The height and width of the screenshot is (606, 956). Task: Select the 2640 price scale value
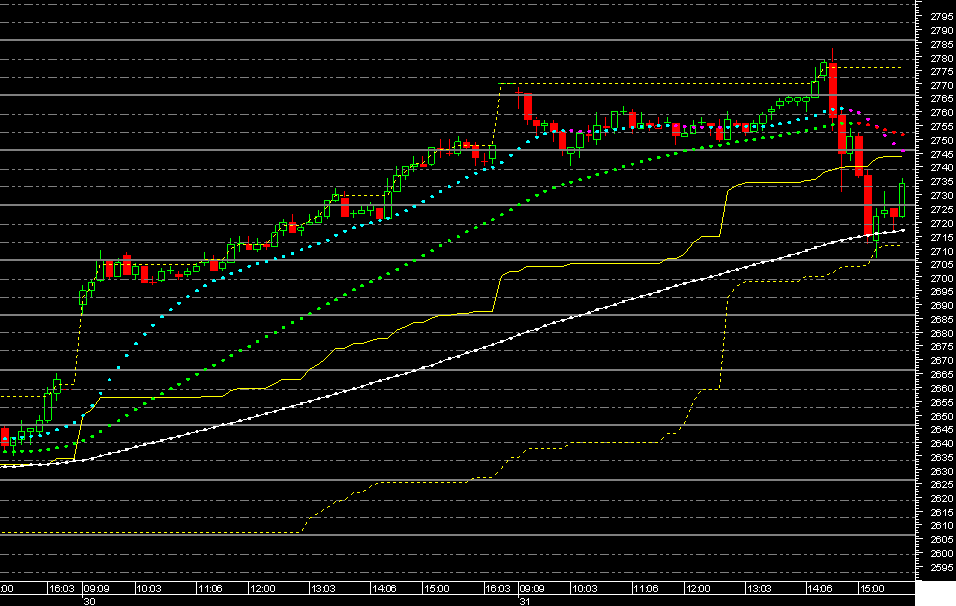942,443
